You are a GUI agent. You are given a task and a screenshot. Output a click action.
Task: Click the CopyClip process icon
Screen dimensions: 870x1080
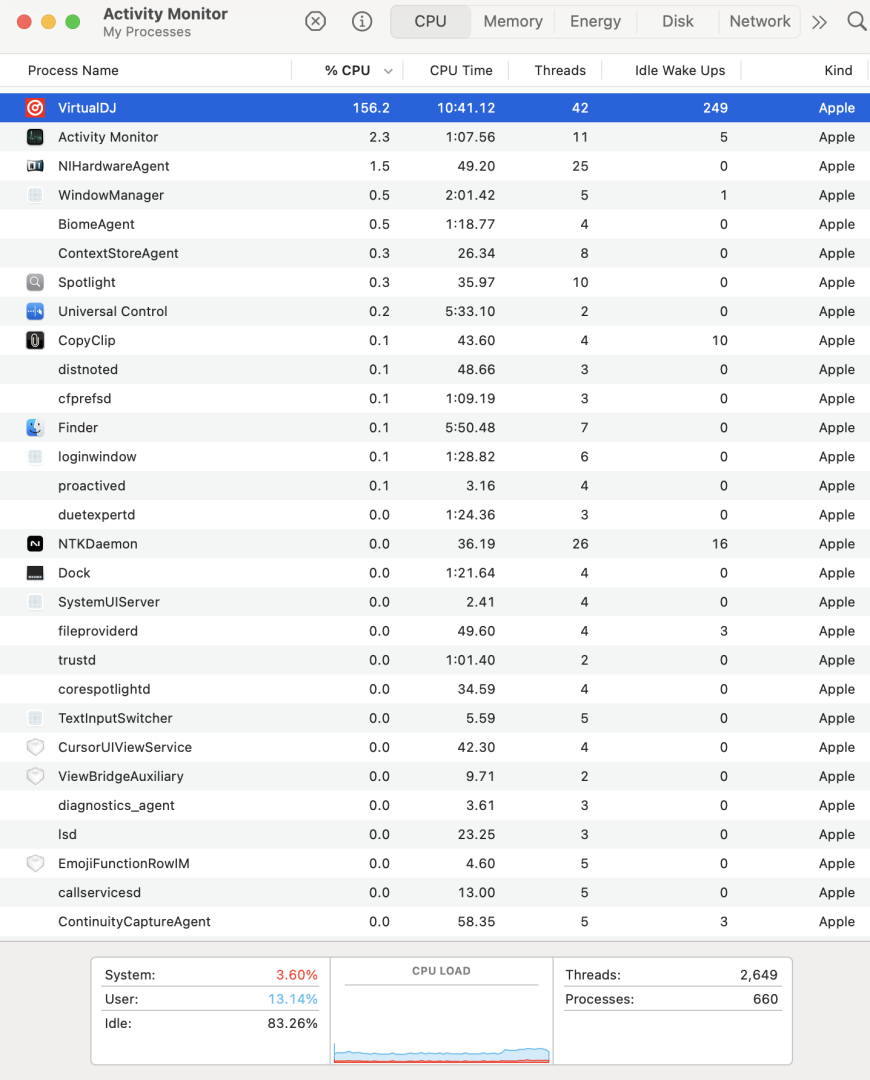[x=35, y=341]
